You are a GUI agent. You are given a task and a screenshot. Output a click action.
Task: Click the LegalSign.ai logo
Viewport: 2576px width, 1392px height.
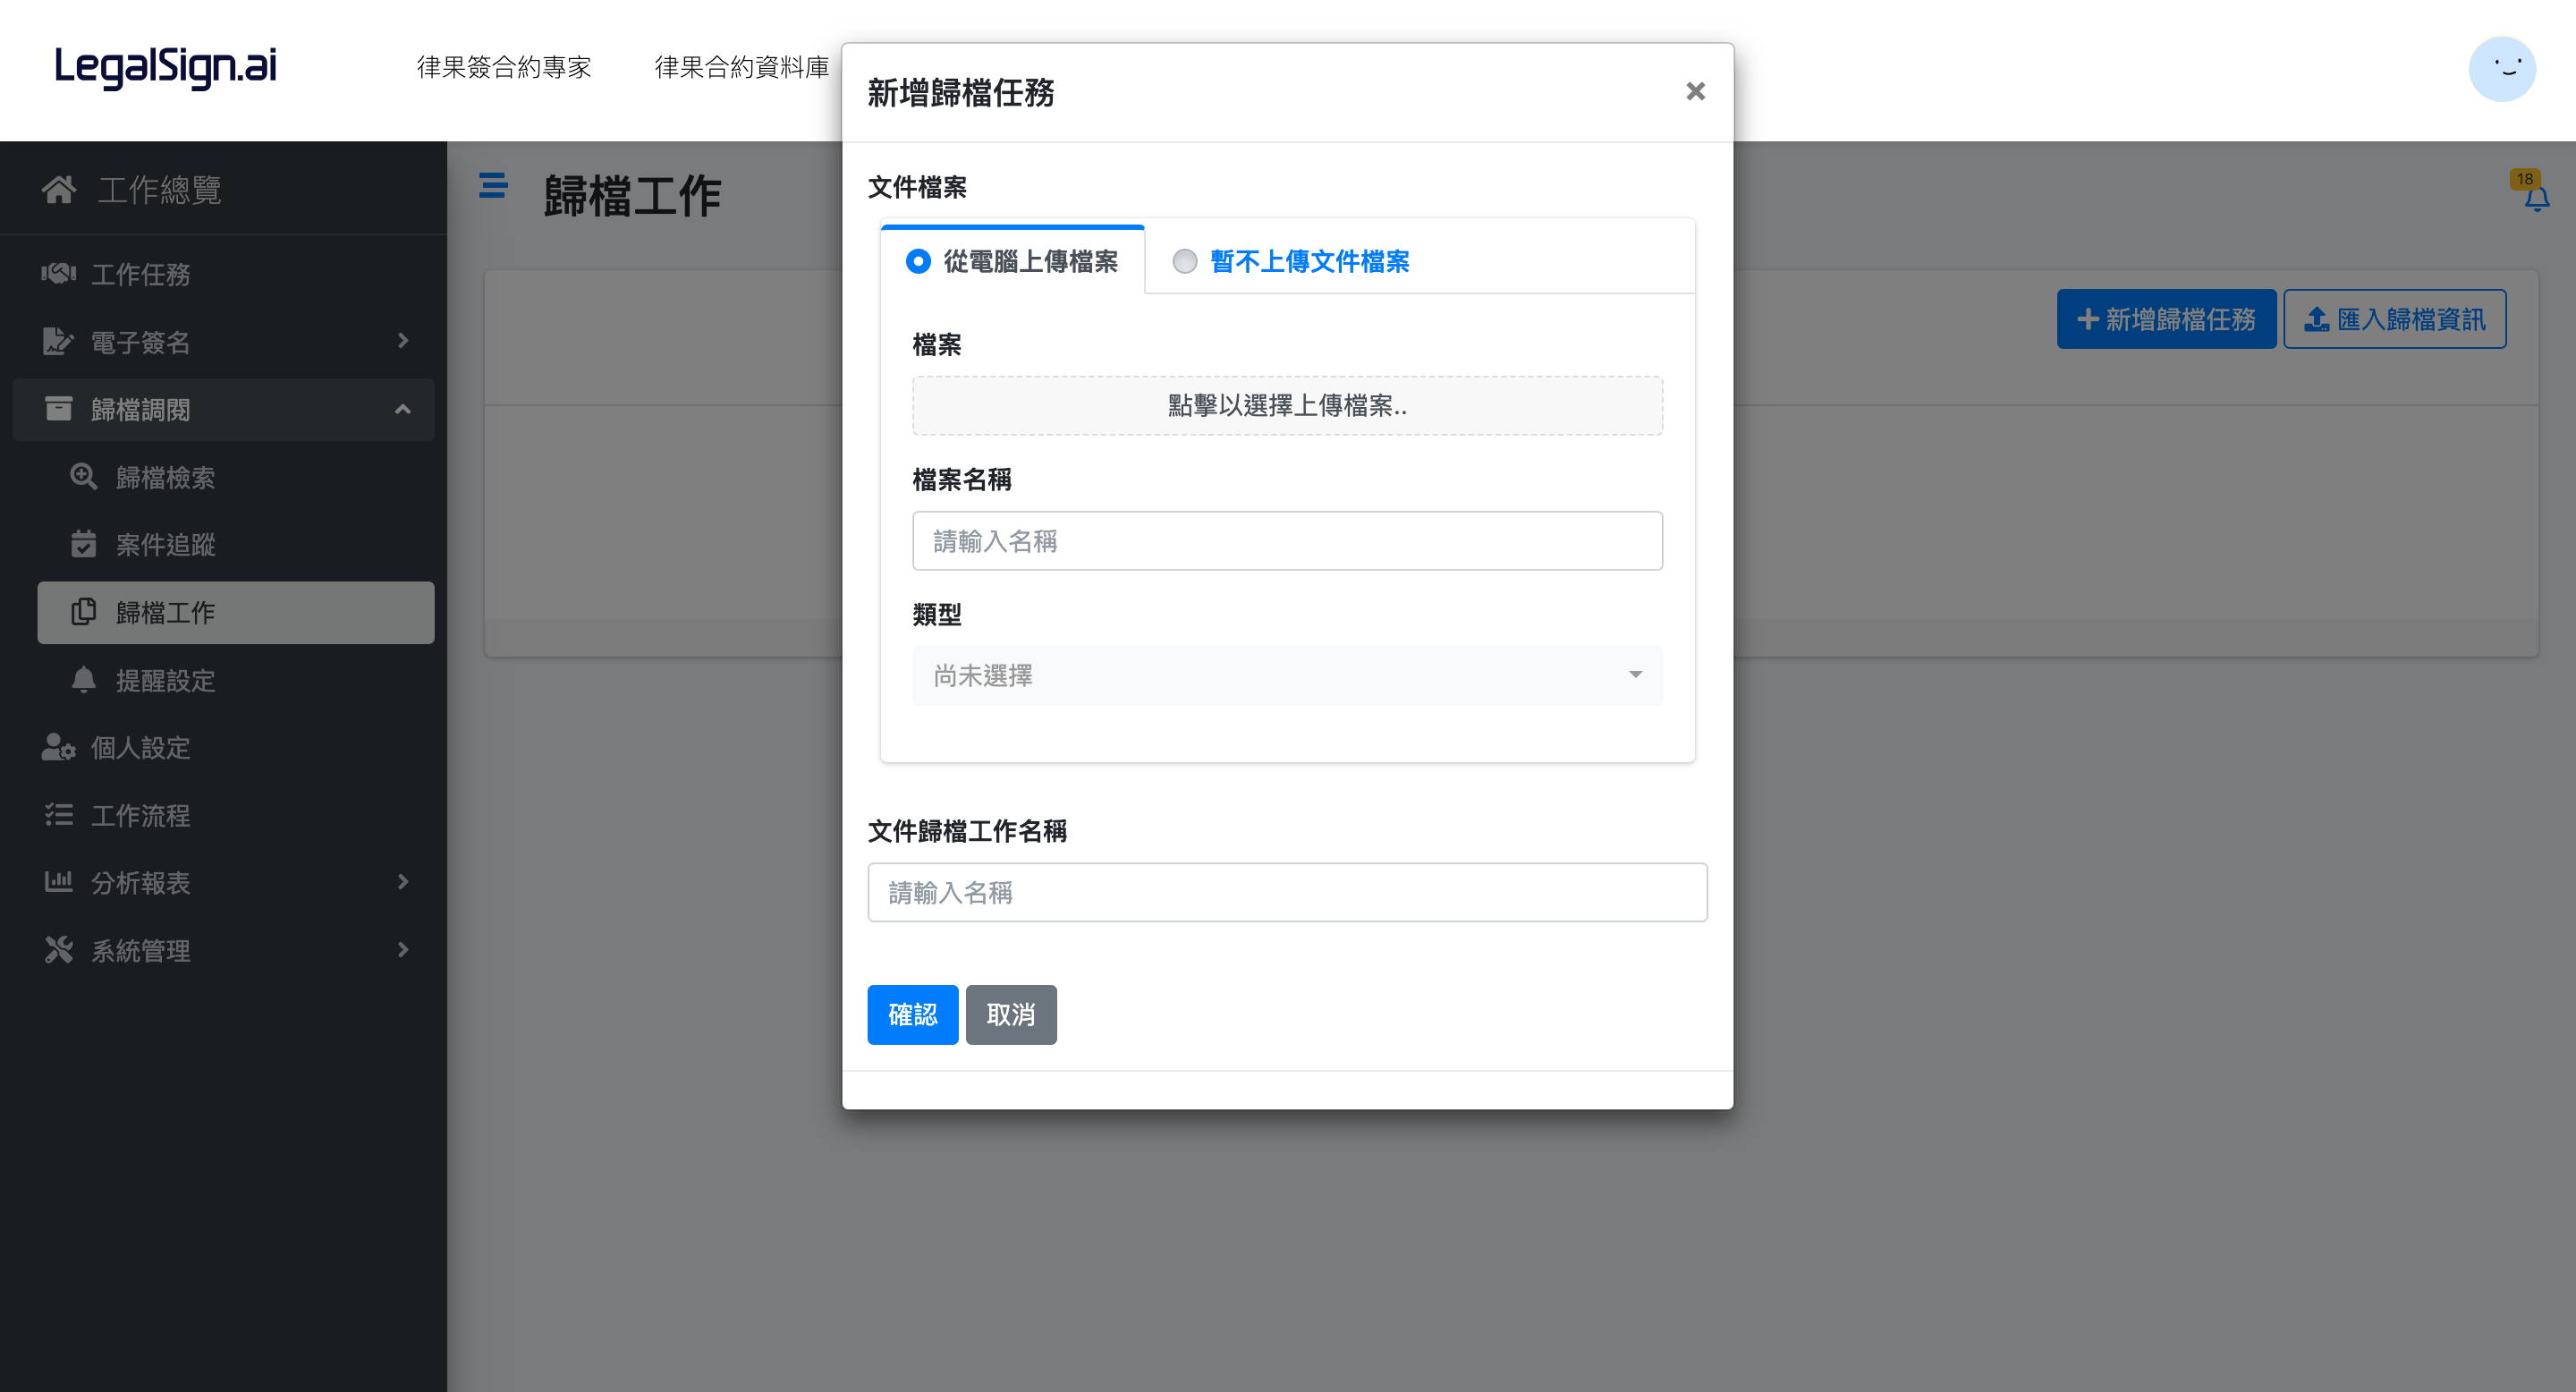(165, 67)
